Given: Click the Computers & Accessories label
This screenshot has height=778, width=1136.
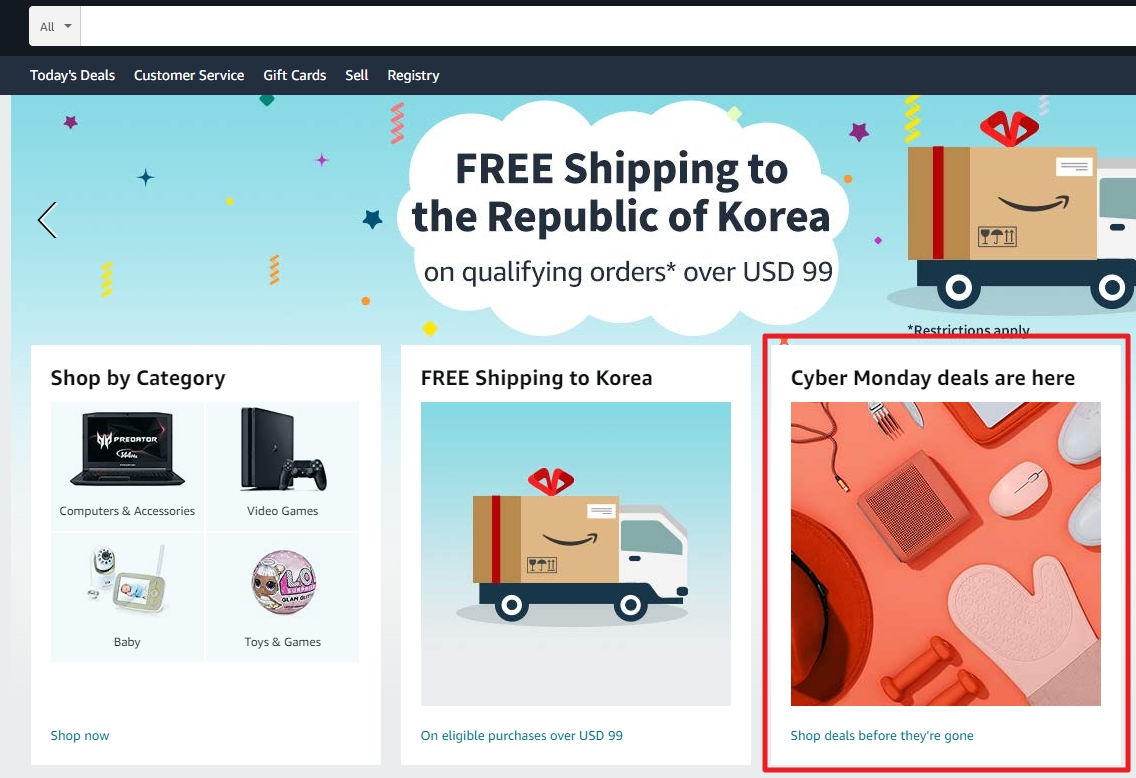Looking at the screenshot, I should click(128, 511).
